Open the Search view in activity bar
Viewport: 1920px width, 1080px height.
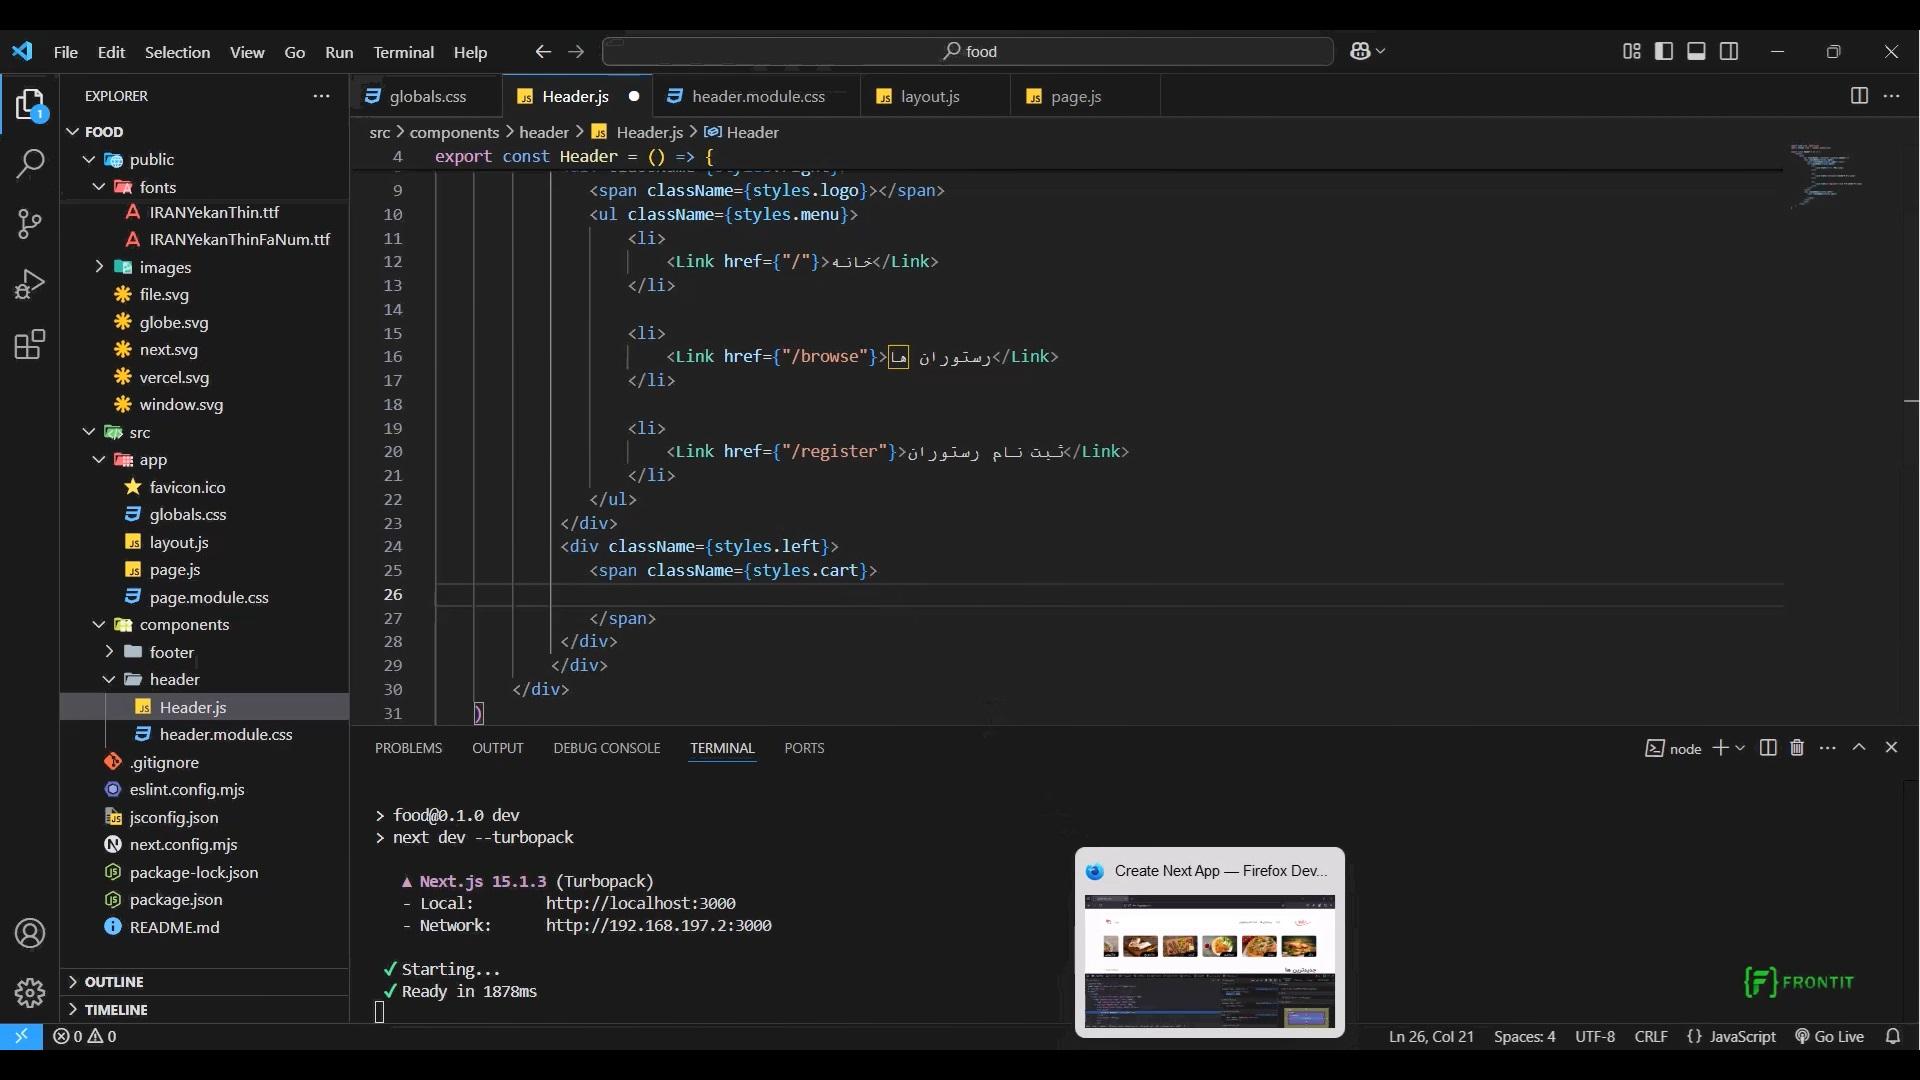click(x=30, y=164)
